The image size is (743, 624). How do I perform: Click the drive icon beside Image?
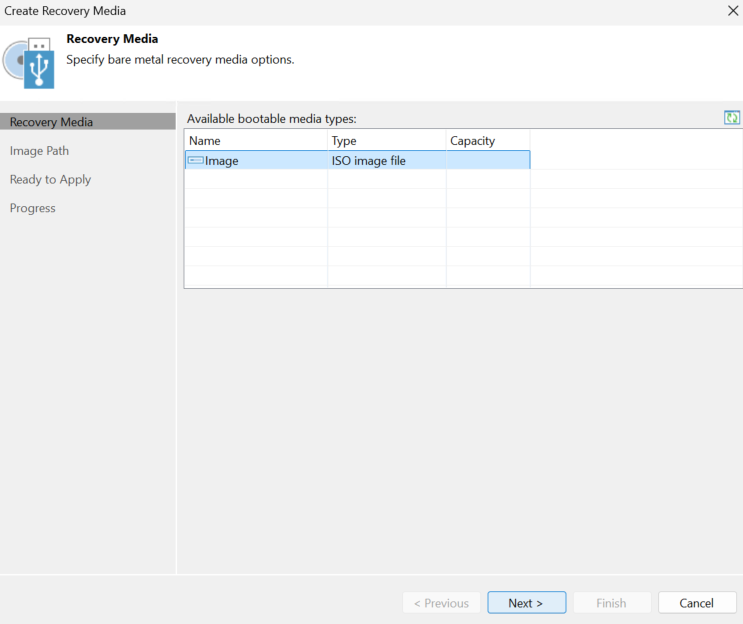(x=196, y=161)
